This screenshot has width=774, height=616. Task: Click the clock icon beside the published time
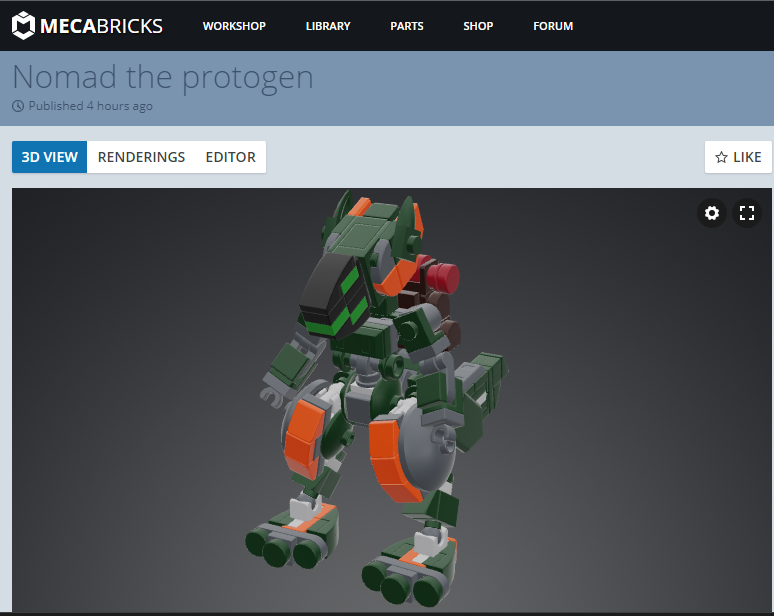pyautogui.click(x=18, y=106)
